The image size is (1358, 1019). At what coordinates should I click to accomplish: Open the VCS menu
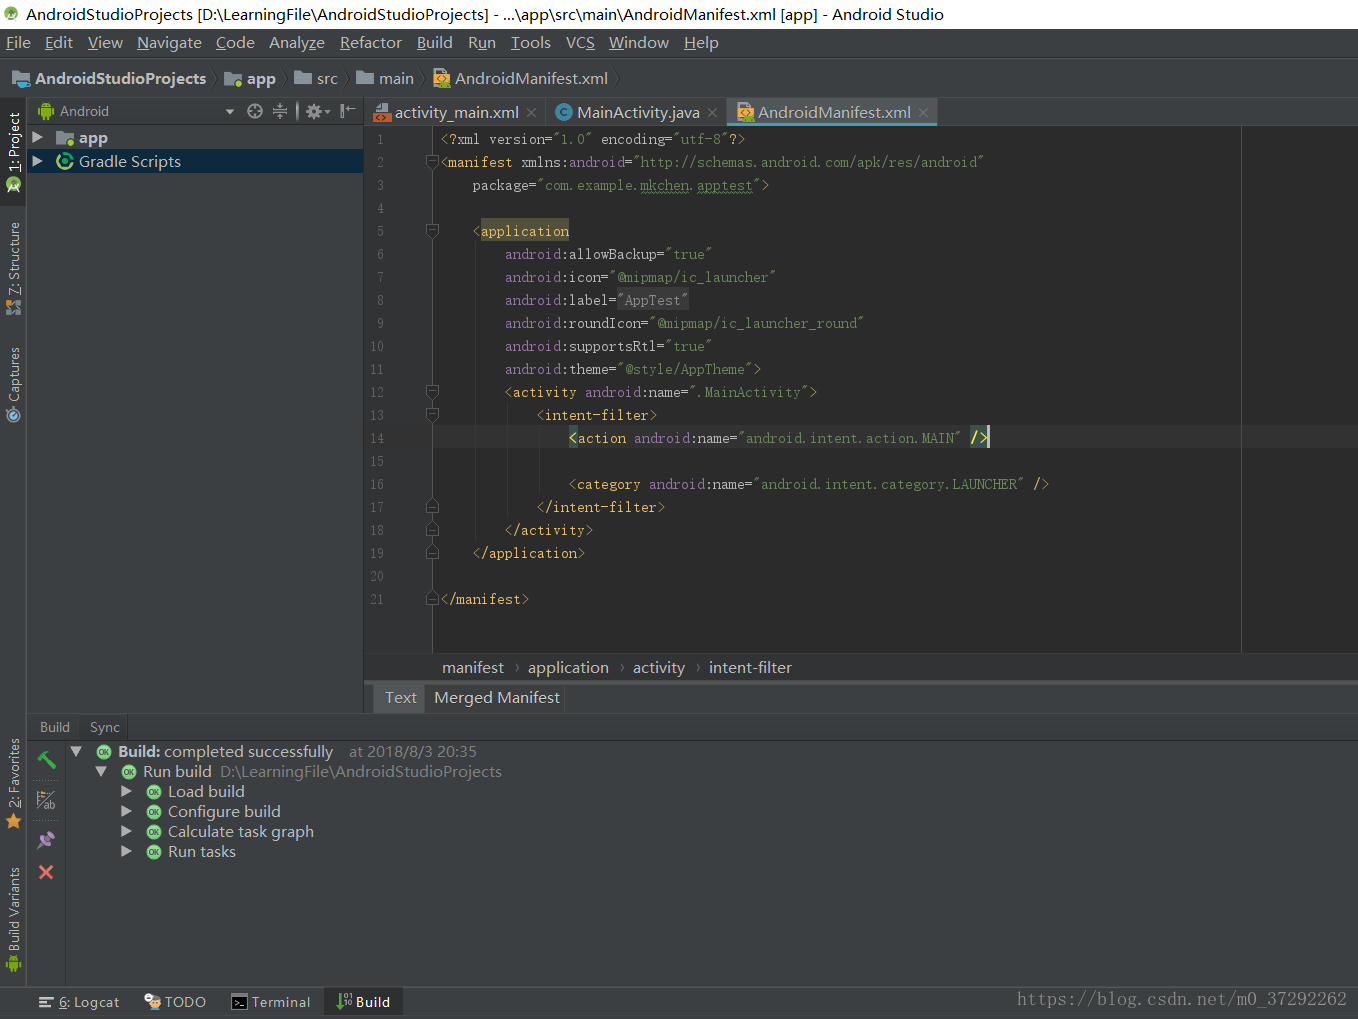click(580, 43)
